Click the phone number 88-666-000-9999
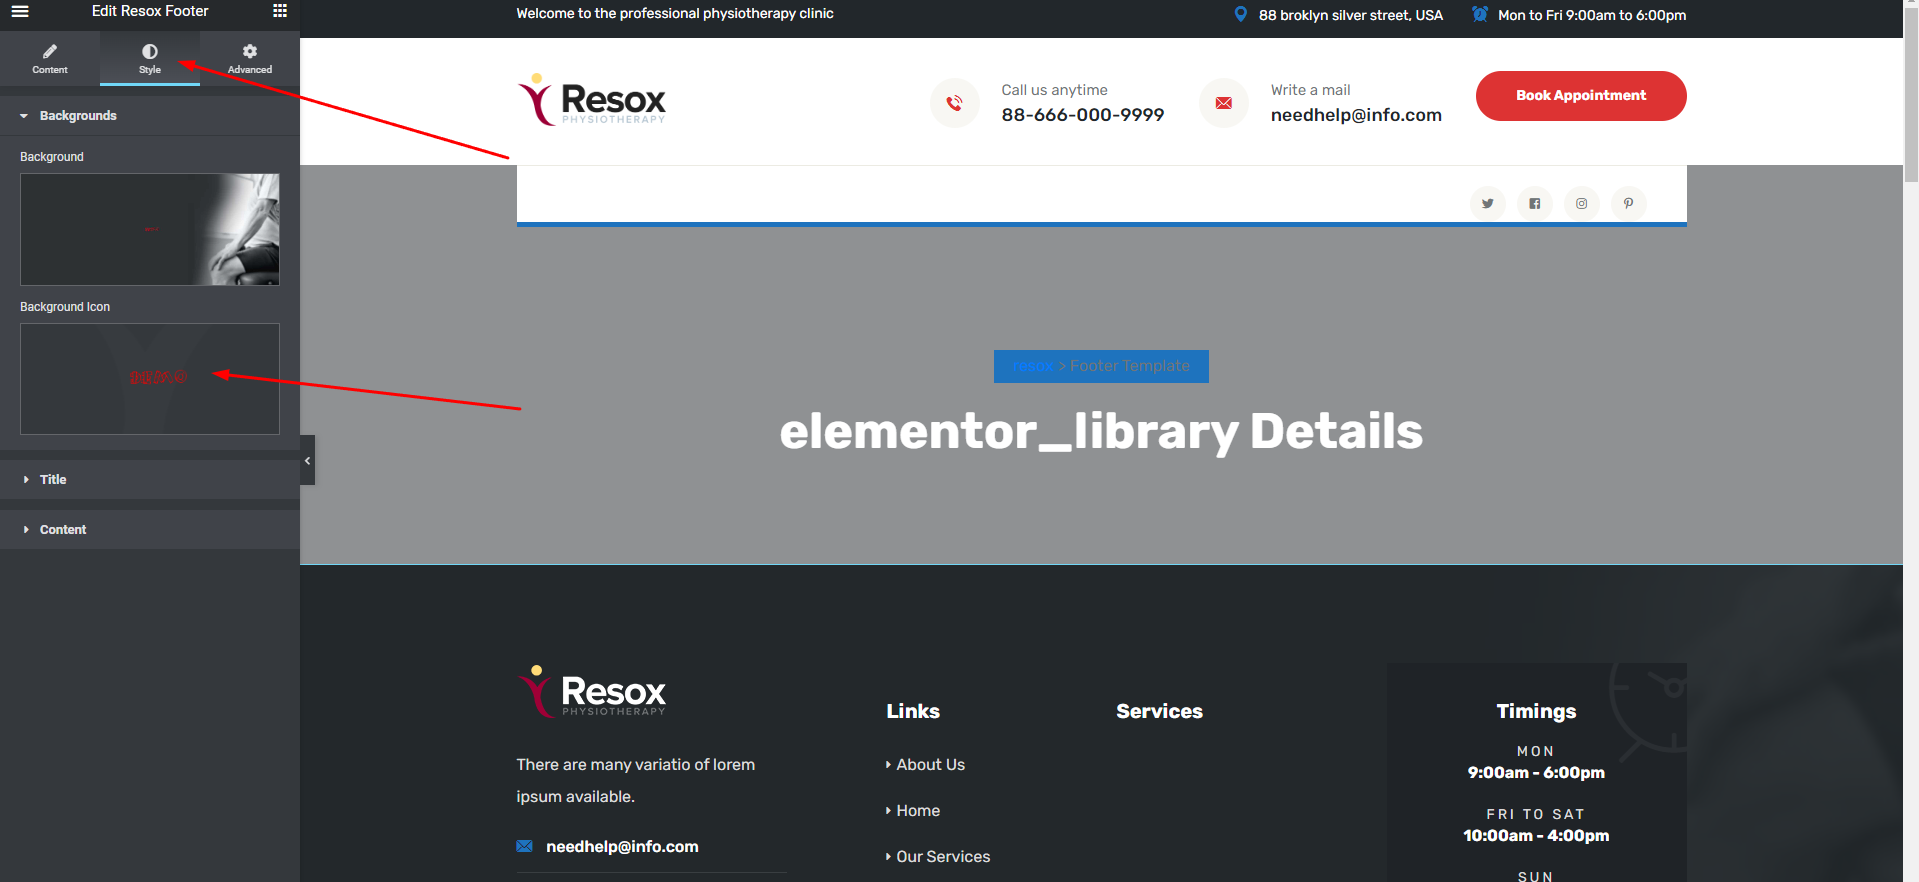The width and height of the screenshot is (1919, 882). 1083,115
